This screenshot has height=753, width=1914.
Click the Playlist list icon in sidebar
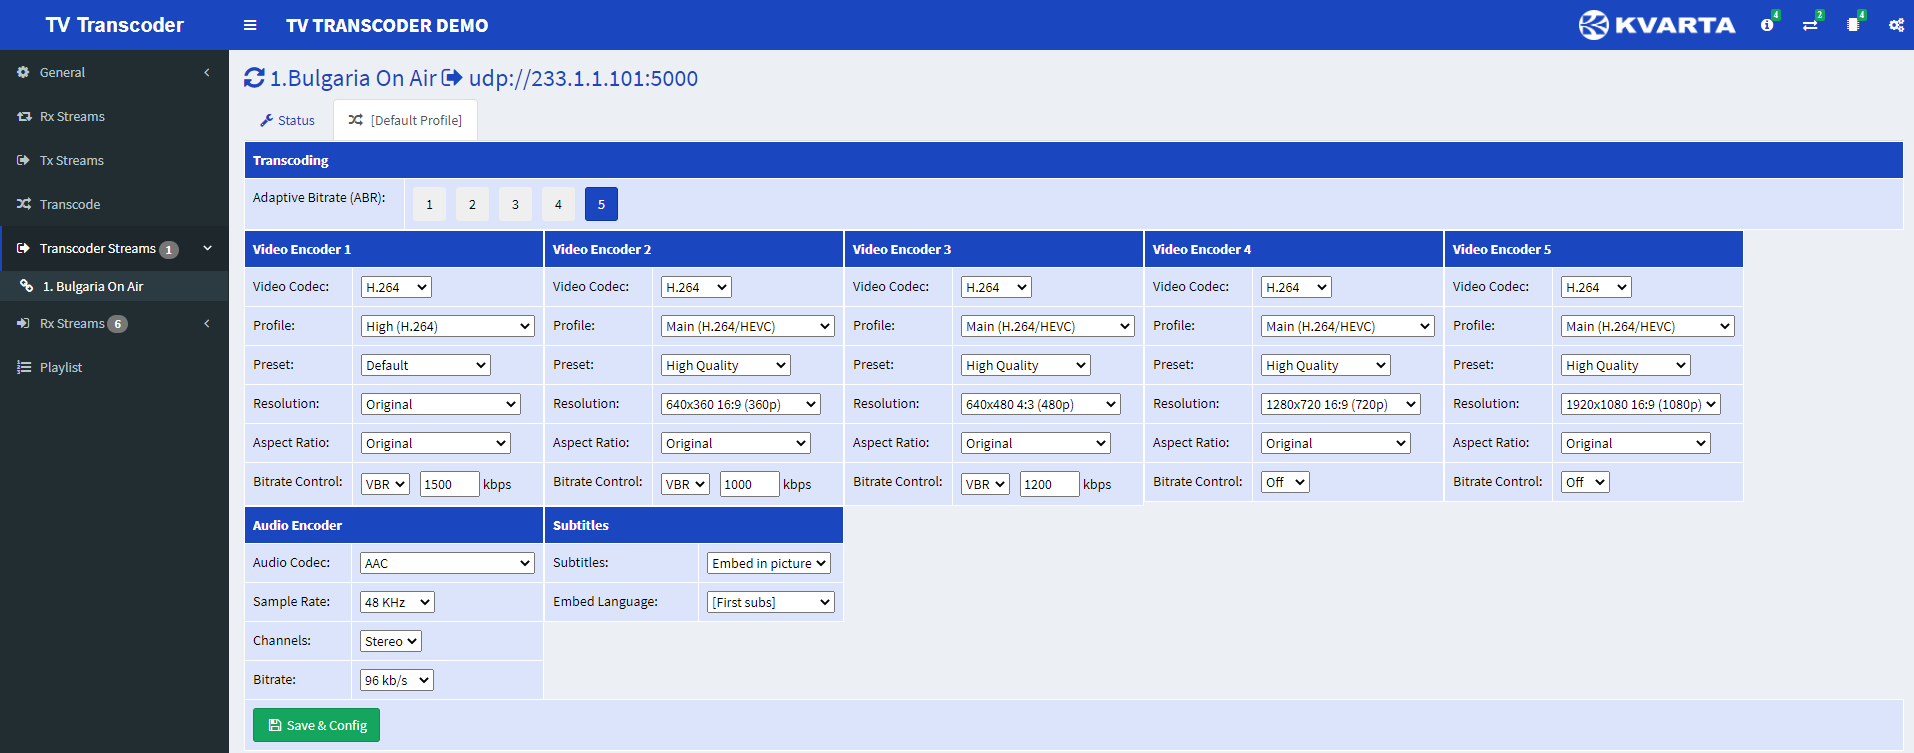24,367
